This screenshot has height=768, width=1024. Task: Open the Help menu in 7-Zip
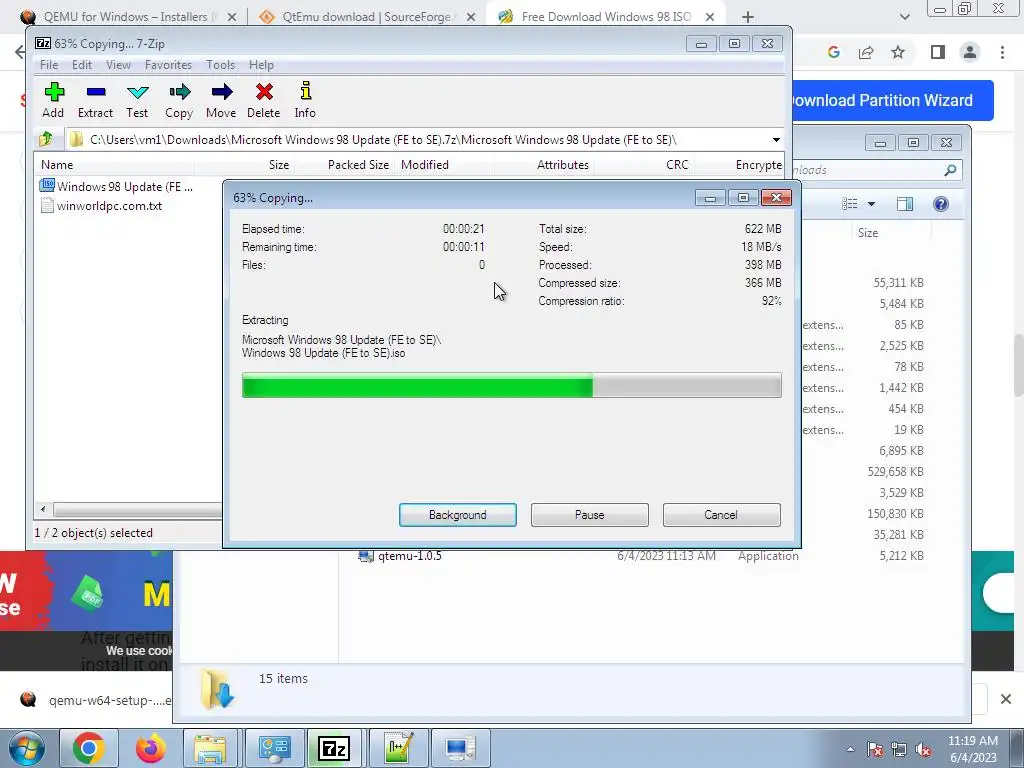click(261, 65)
